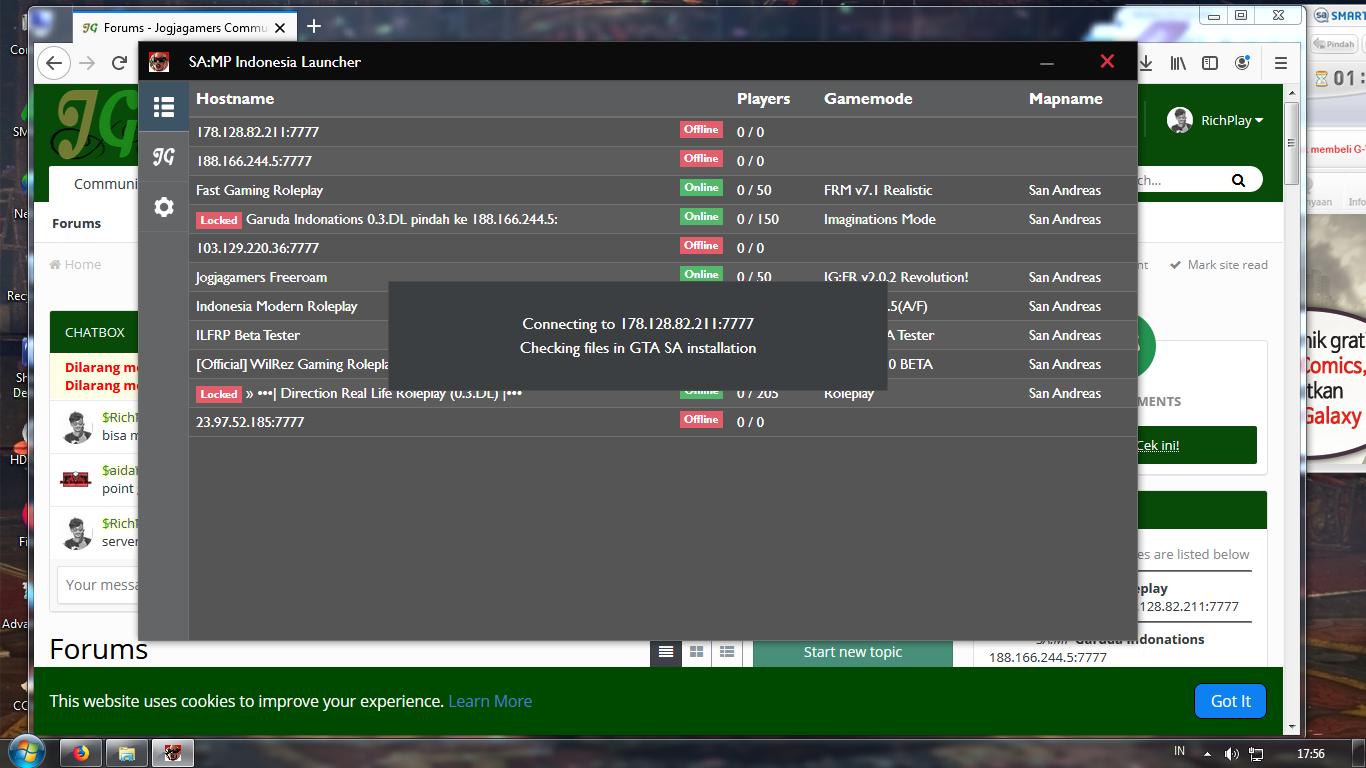Viewport: 1366px width, 768px height.
Task: Go forward in Firefox
Action: 87,63
